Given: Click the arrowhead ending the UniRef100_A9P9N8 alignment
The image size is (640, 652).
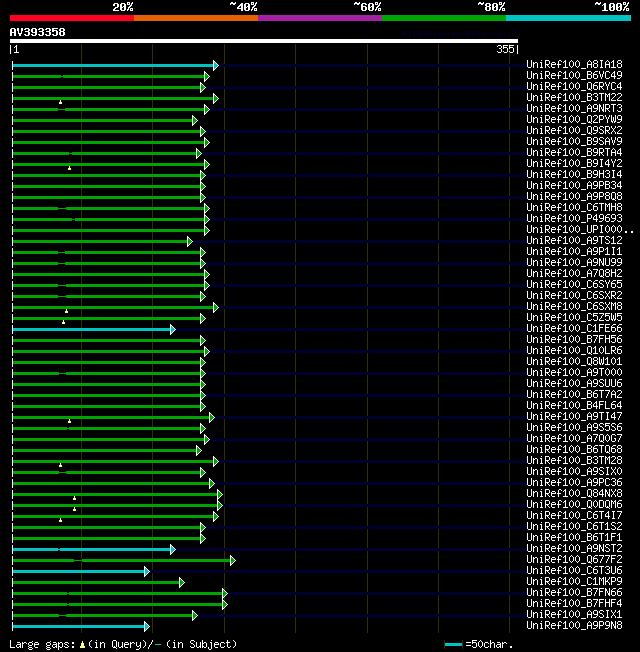Looking at the screenshot, I should point(146,627).
